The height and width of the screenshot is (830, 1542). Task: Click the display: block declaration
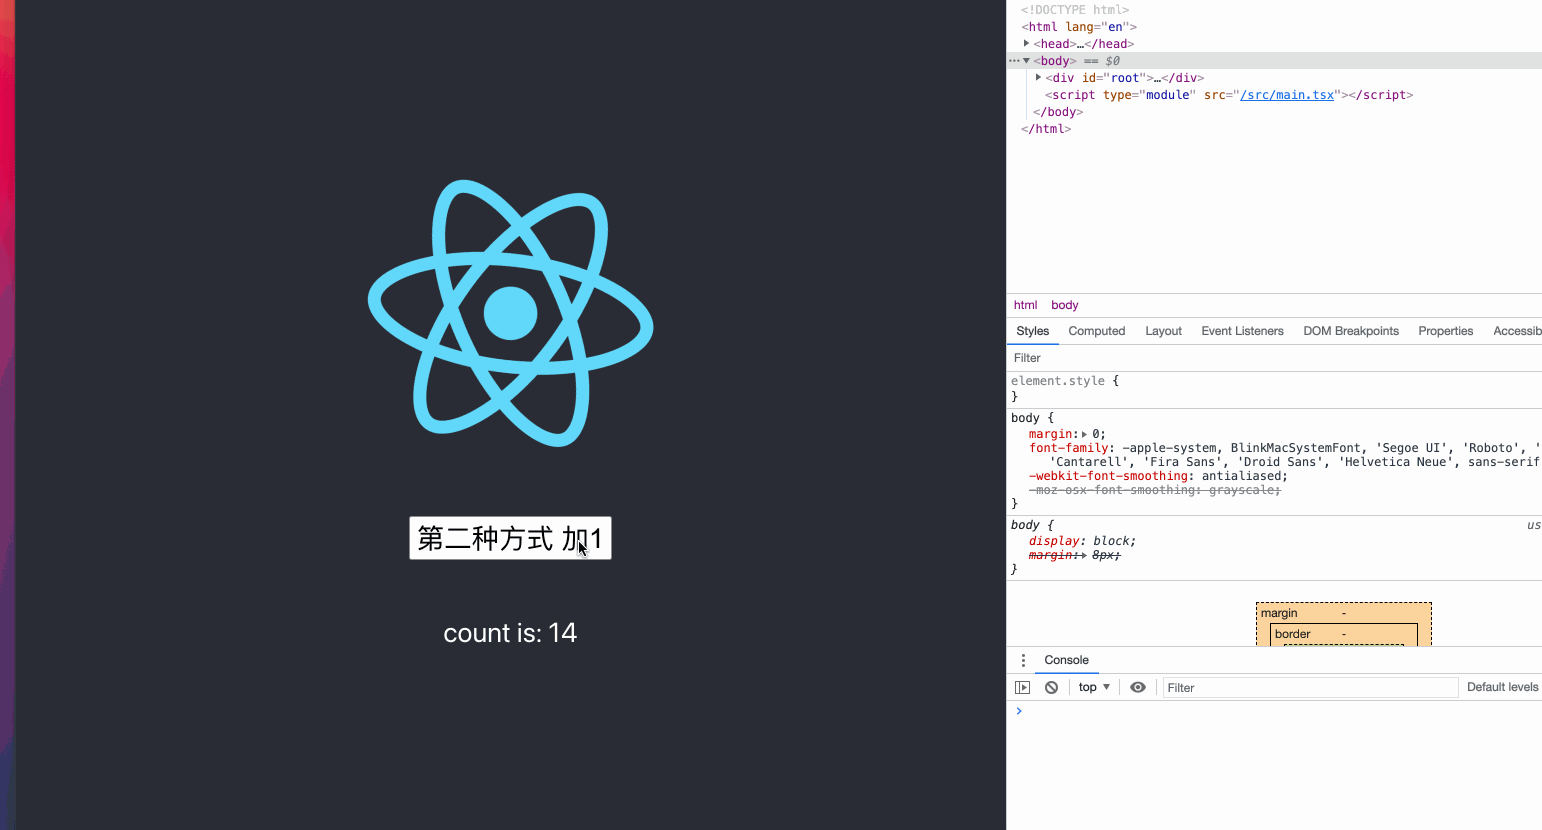(x=1082, y=541)
